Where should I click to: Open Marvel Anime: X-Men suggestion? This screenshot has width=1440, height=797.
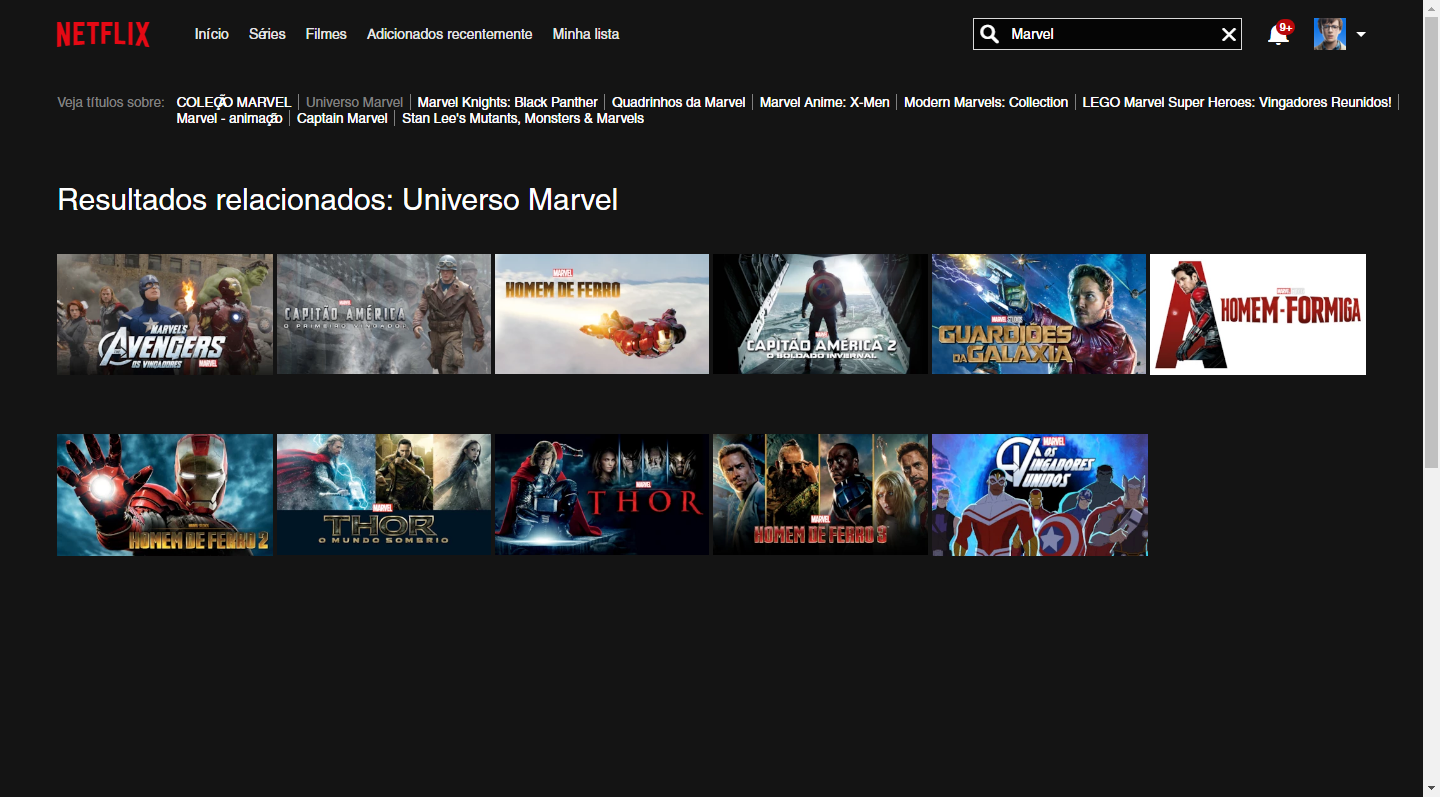[x=825, y=102]
